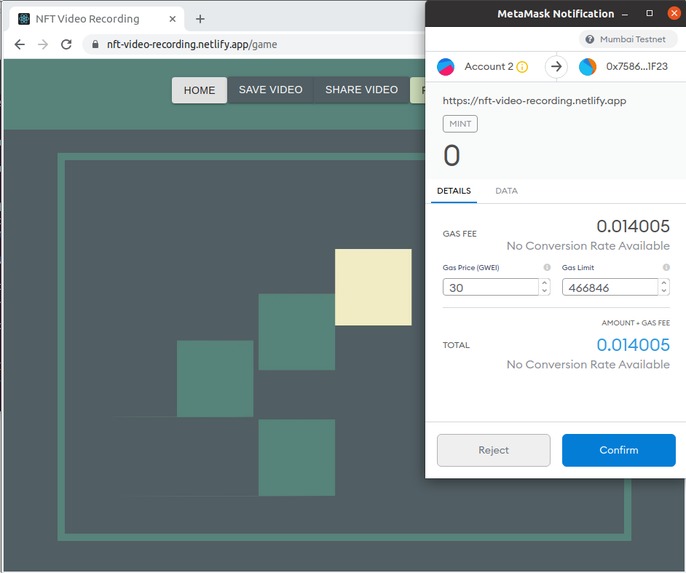Confirm the MetaMask transaction
The height and width of the screenshot is (573, 686).
(619, 450)
